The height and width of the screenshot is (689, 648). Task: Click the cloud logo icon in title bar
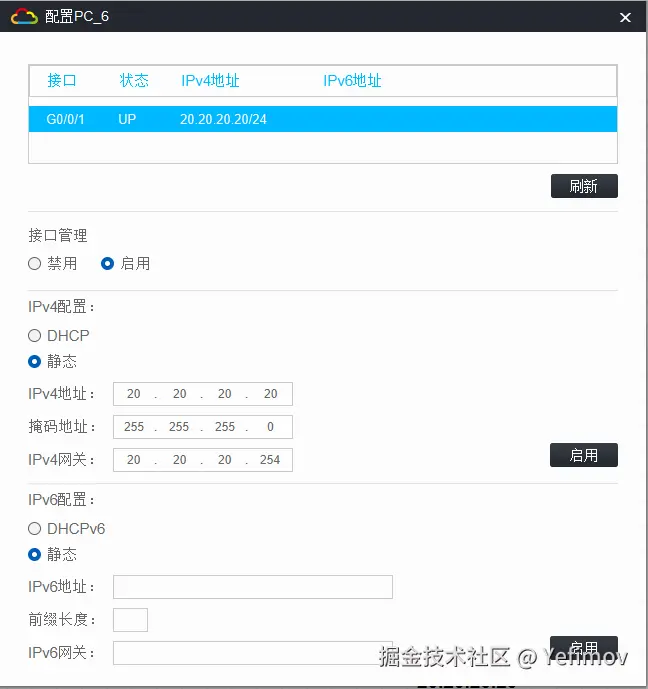point(24,17)
